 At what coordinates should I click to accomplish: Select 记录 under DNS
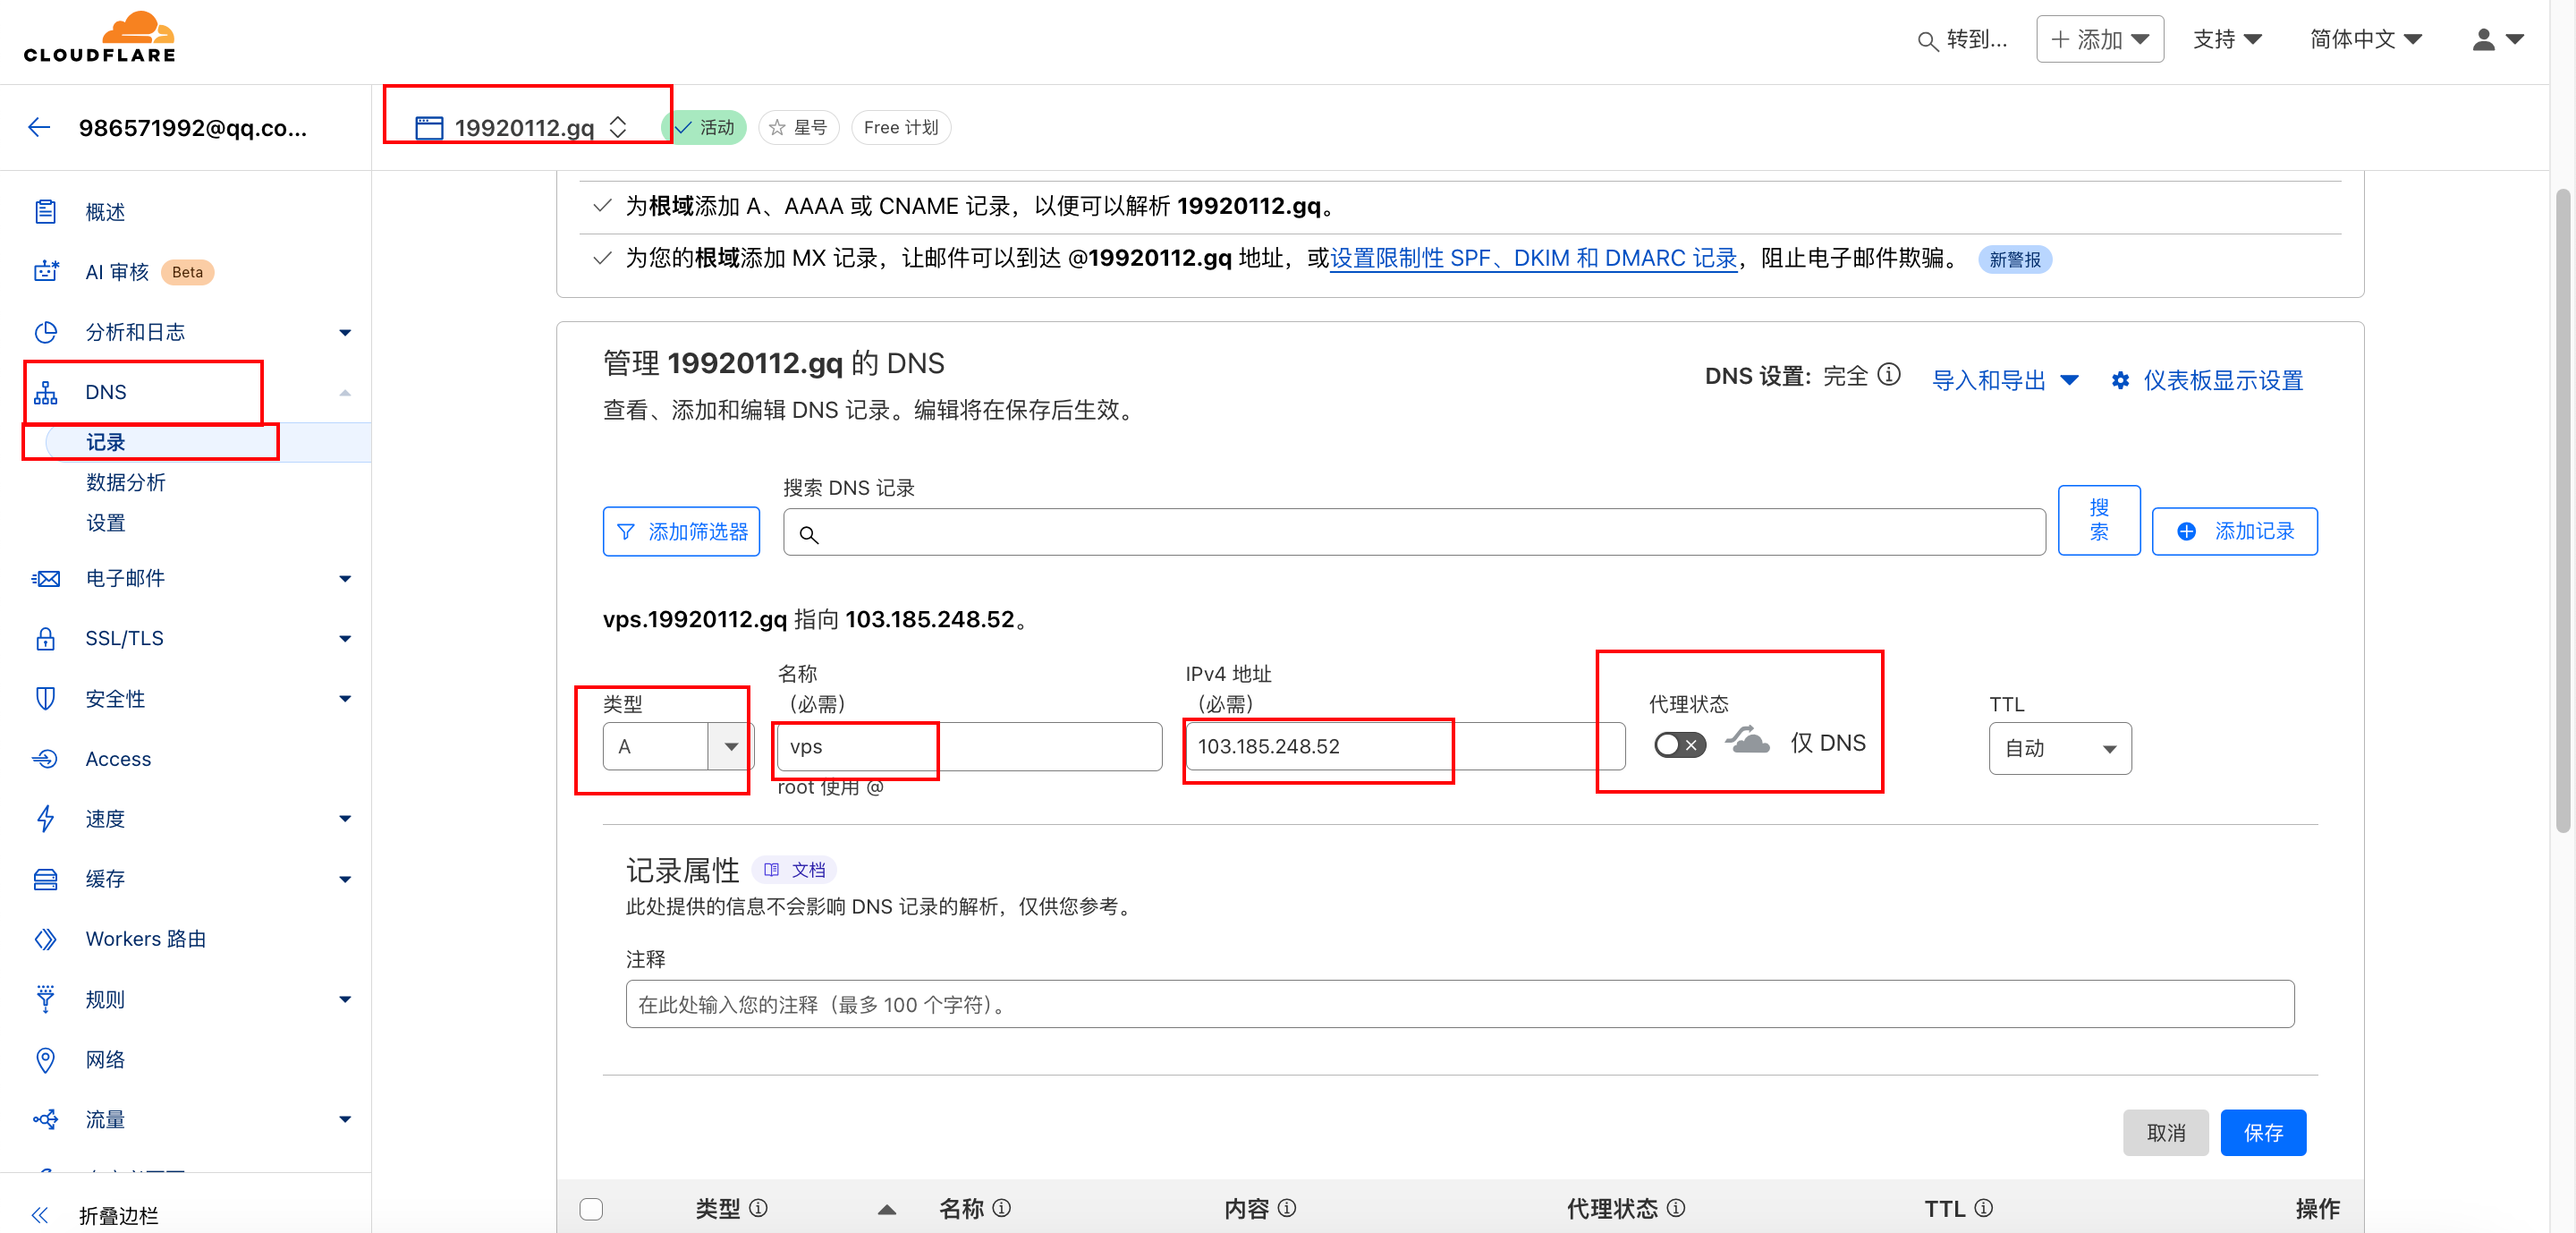(106, 442)
